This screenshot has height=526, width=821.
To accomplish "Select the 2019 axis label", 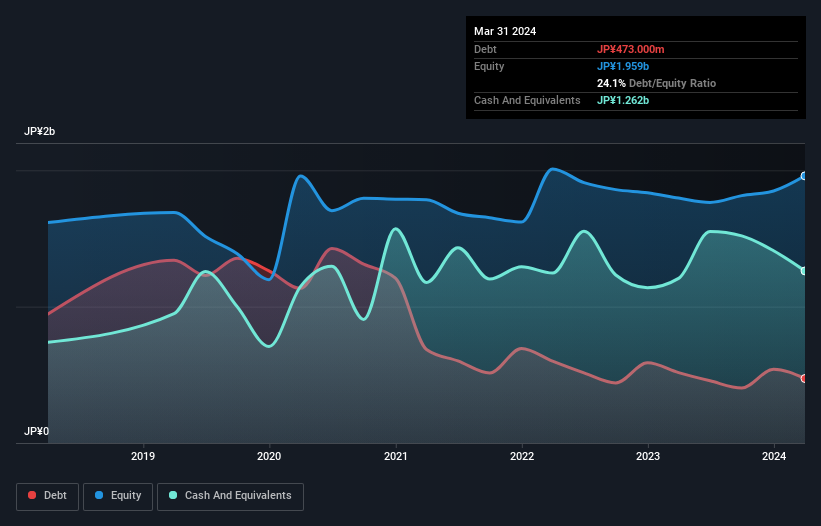I will [143, 456].
